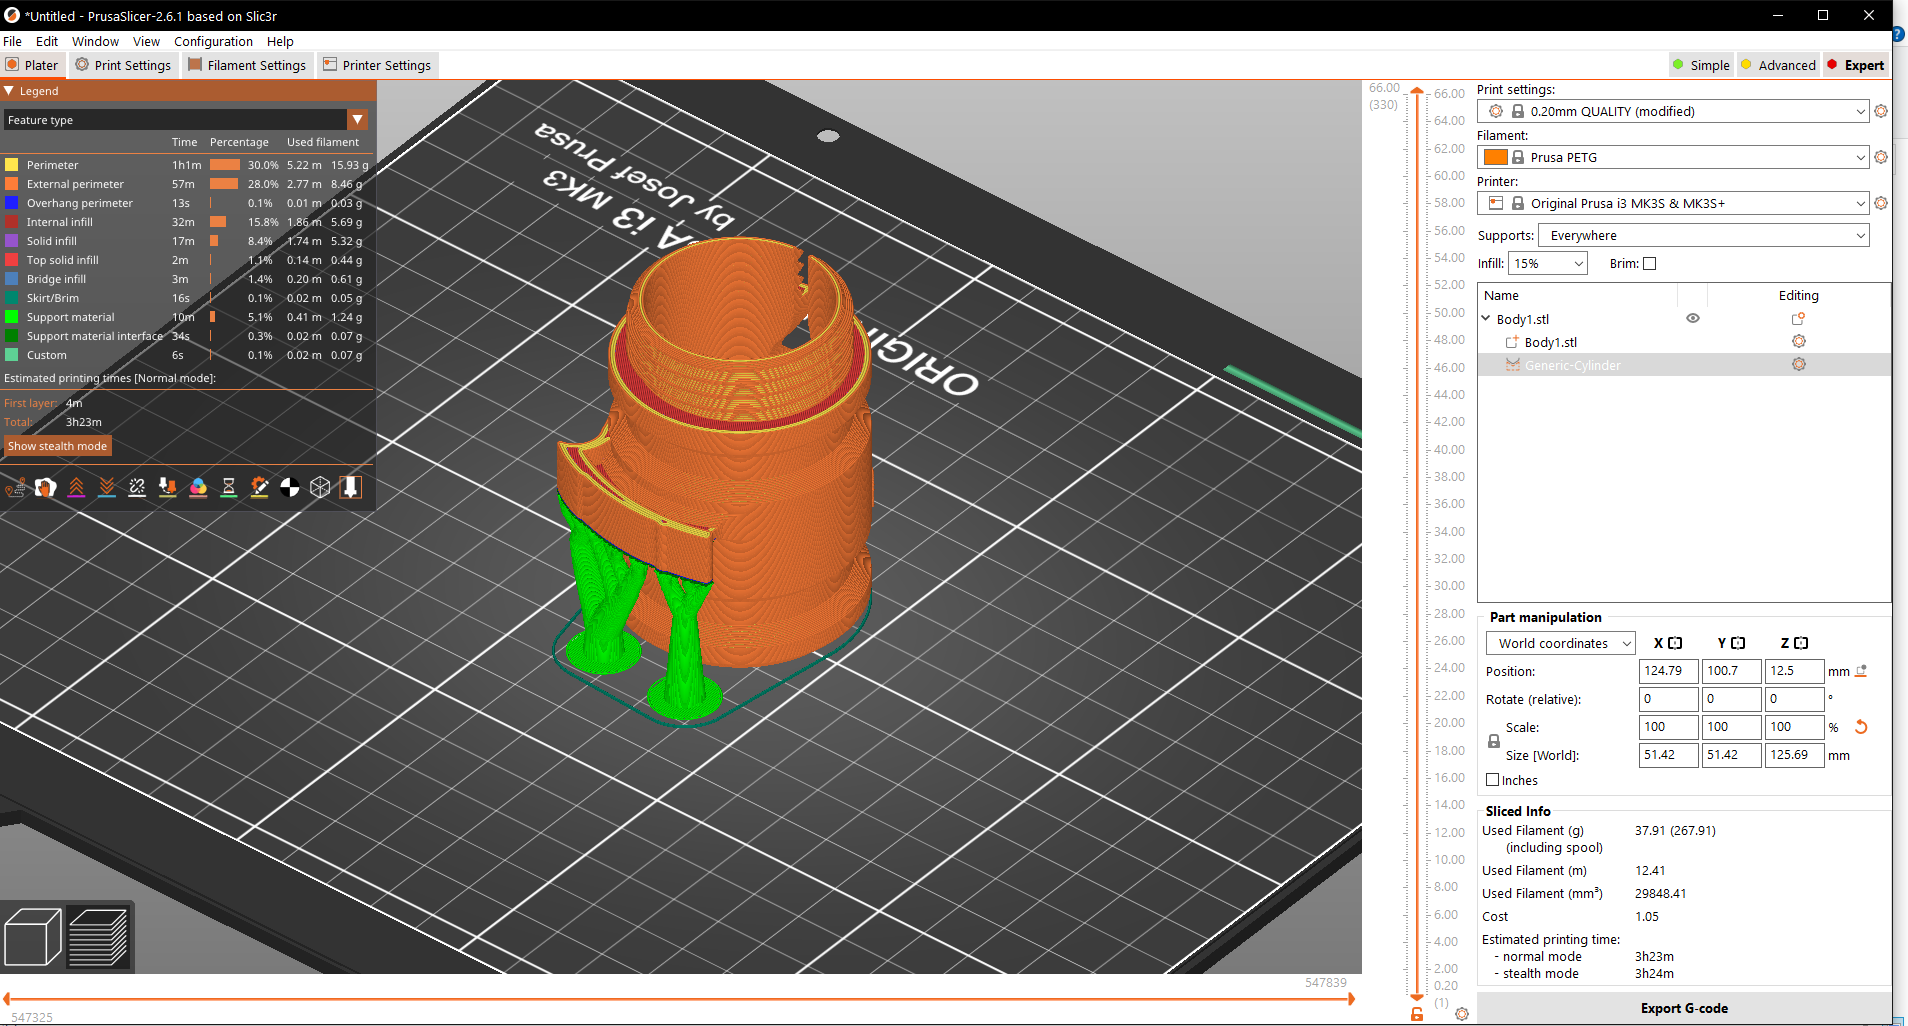The image size is (1908, 1026).
Task: Toggle pause prints with the hourglass icon
Action: [x=229, y=487]
